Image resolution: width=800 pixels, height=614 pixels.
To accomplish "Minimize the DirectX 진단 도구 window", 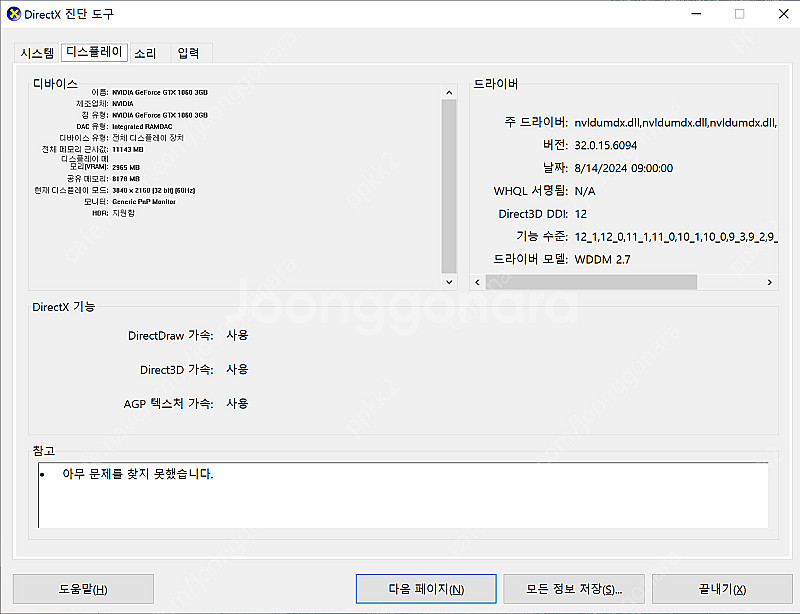I will 696,14.
